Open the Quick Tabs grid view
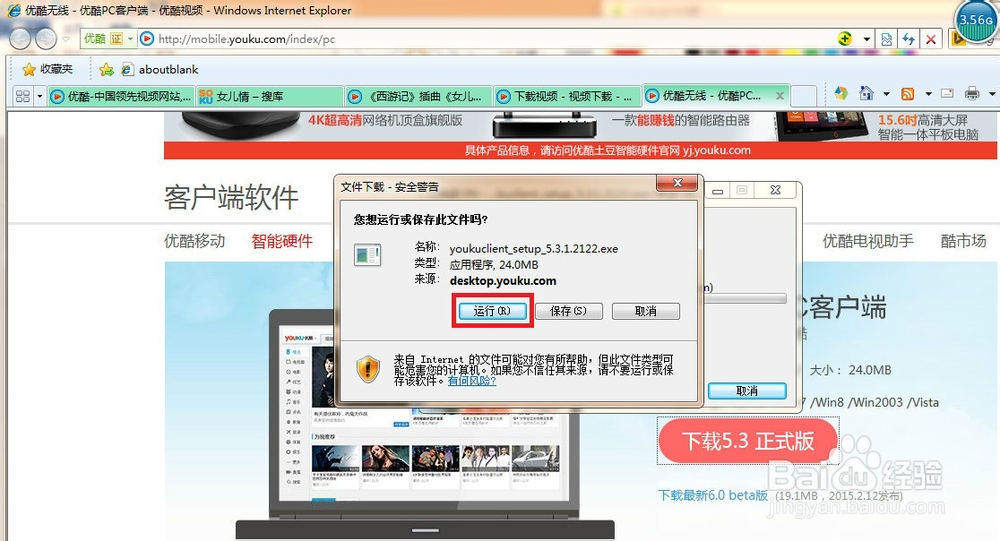 tap(23, 96)
